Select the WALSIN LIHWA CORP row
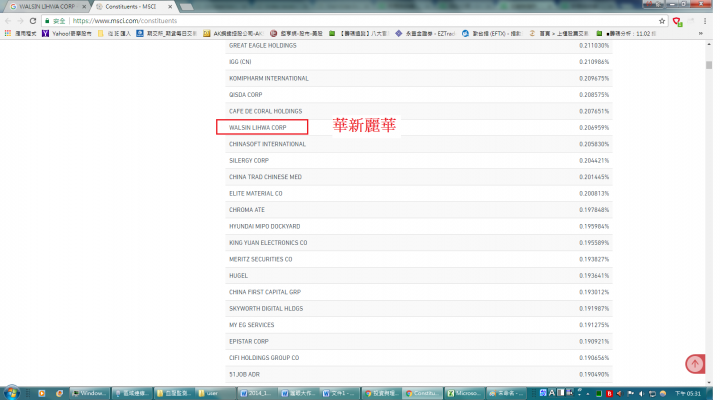 coord(419,128)
